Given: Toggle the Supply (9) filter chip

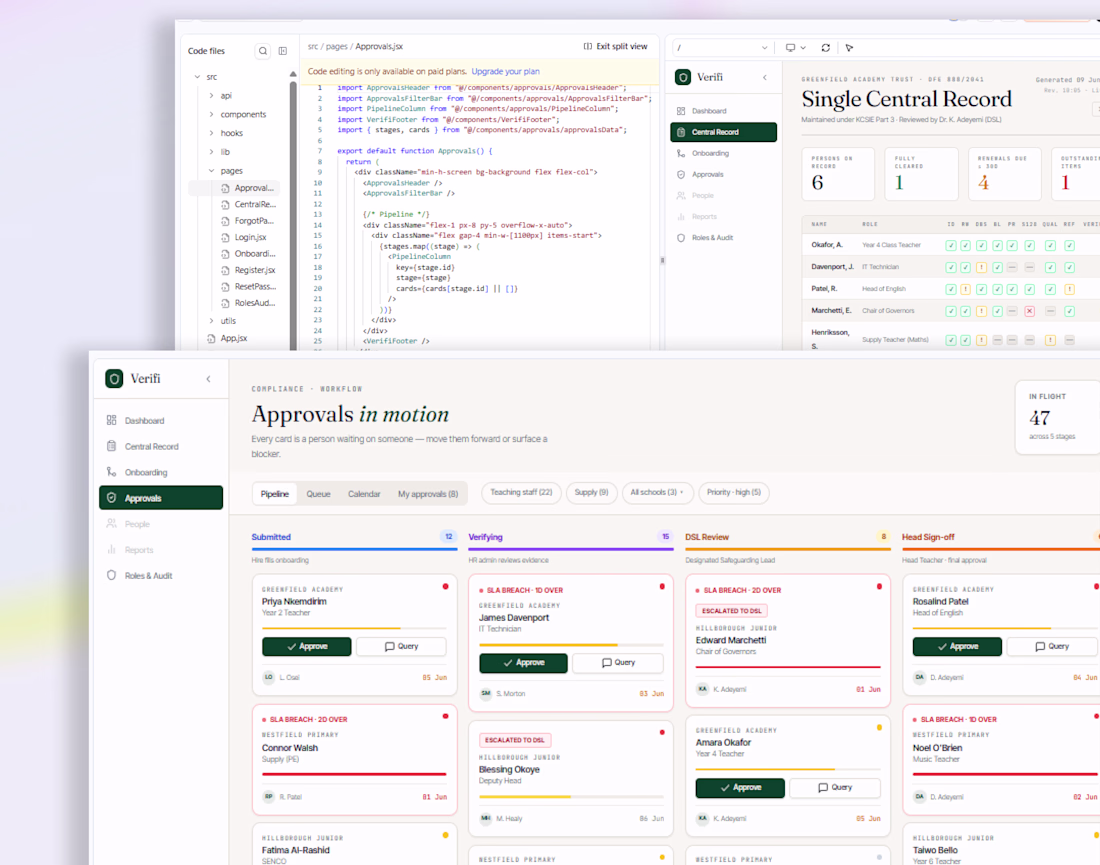Looking at the screenshot, I should pos(591,492).
